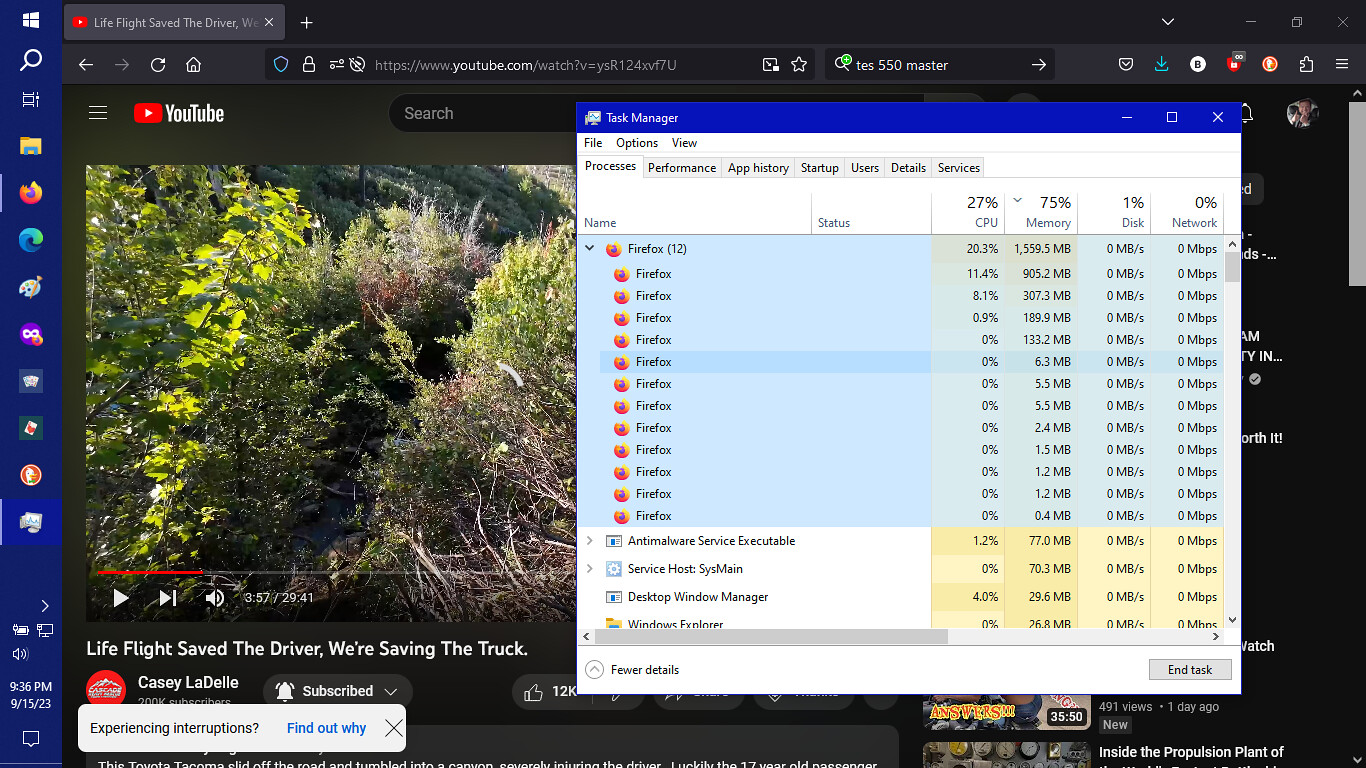Viewport: 1366px width, 768px height.
Task: Open Microsoft Edge from taskbar
Action: point(30,239)
